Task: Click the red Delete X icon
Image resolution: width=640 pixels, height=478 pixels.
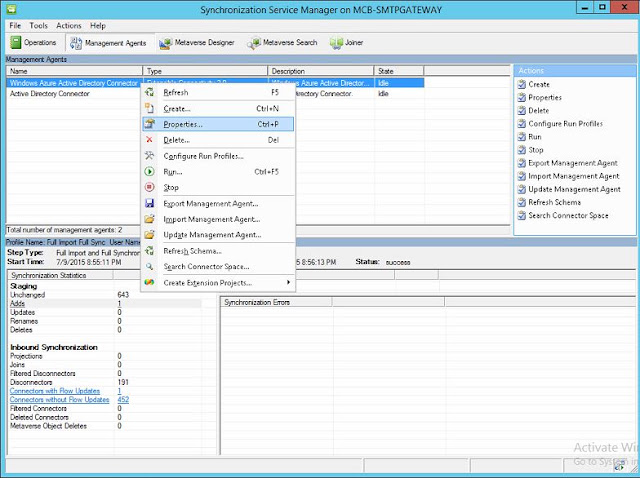Action: [x=149, y=140]
